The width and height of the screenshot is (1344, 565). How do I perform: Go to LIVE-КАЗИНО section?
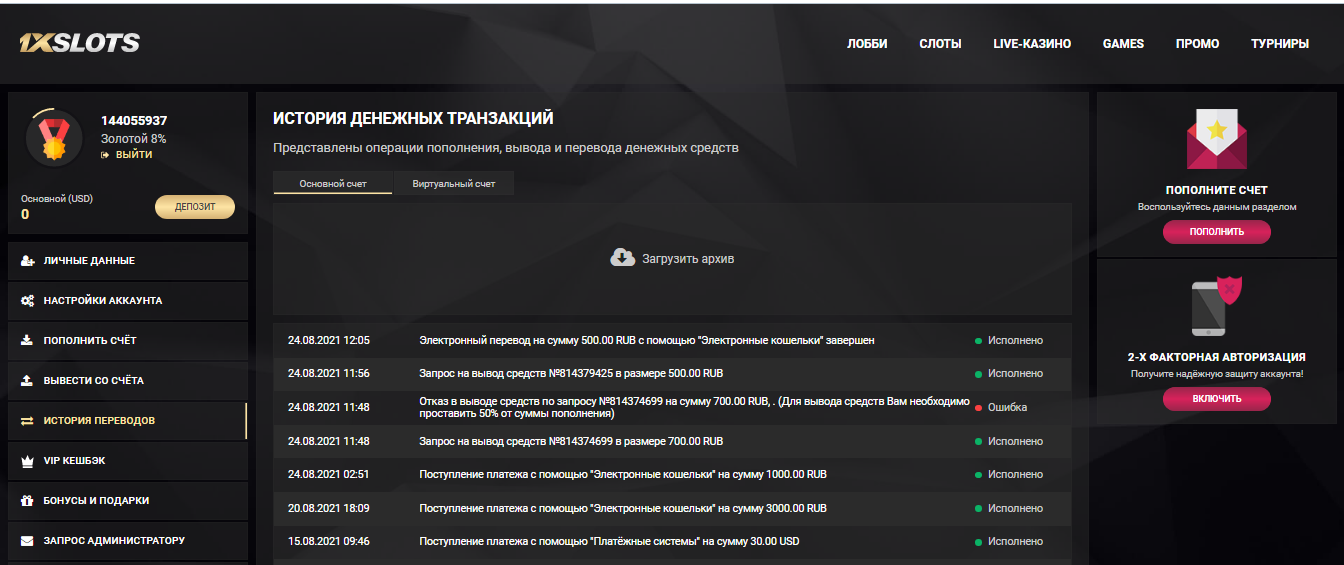point(1032,44)
